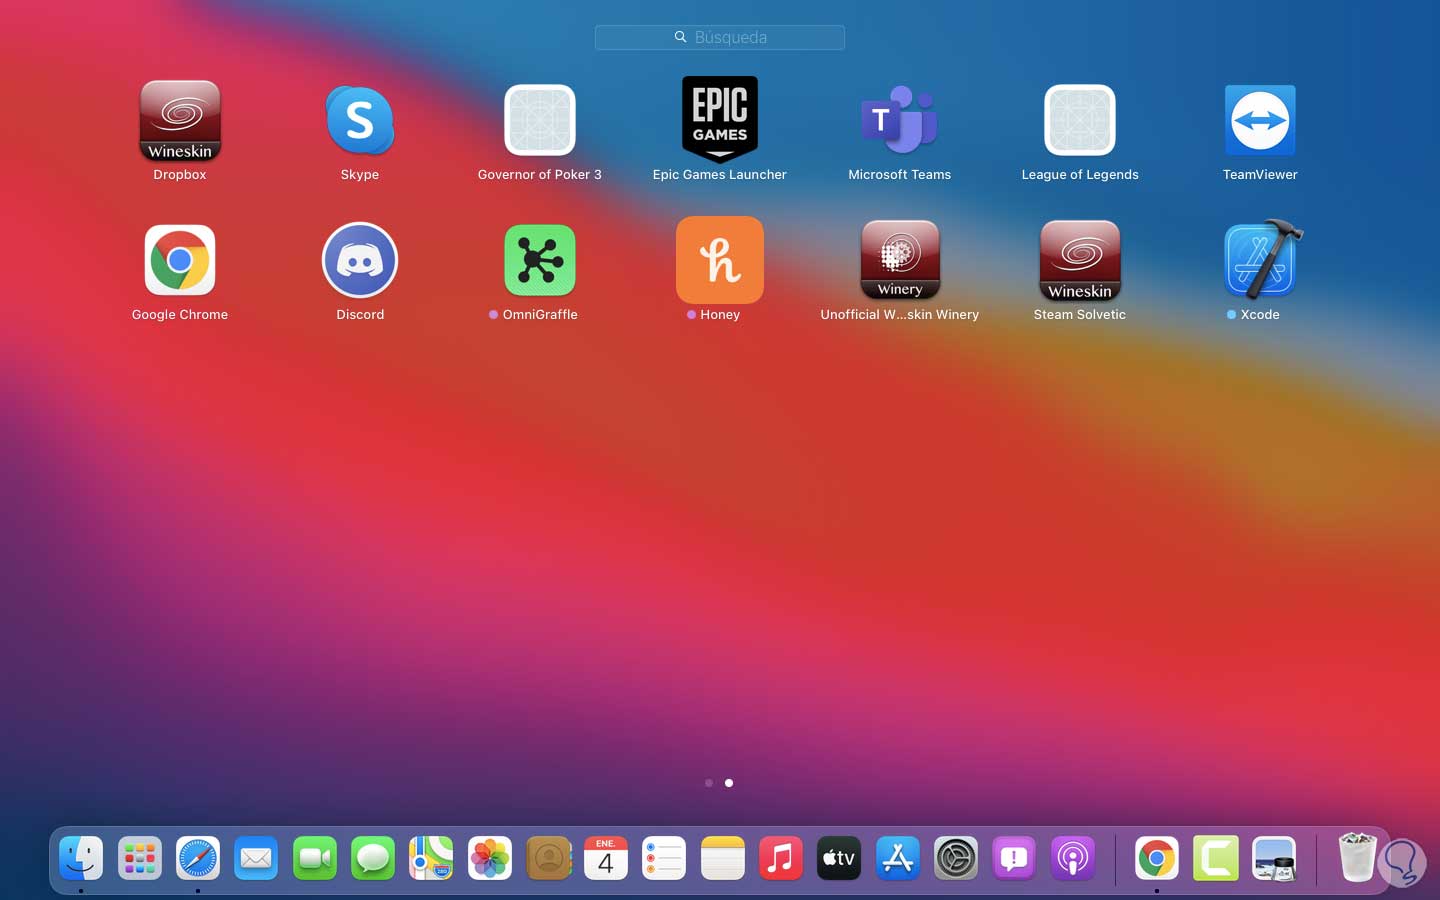Open TeamViewer from Launchpad

tap(1260, 121)
